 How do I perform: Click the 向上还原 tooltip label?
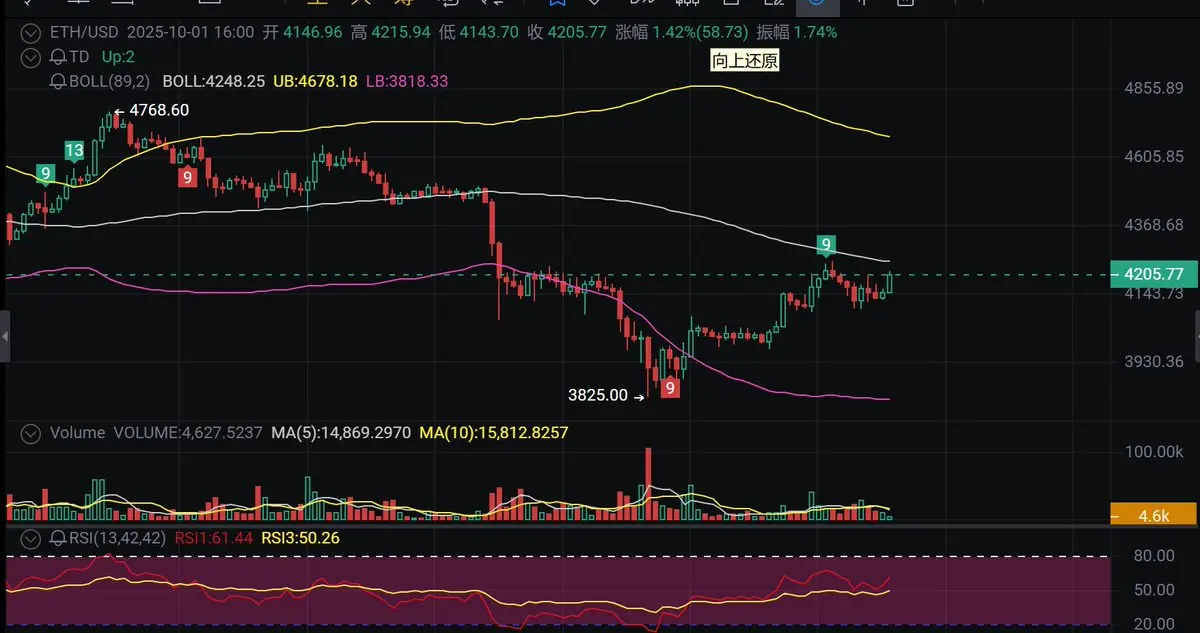pos(745,61)
